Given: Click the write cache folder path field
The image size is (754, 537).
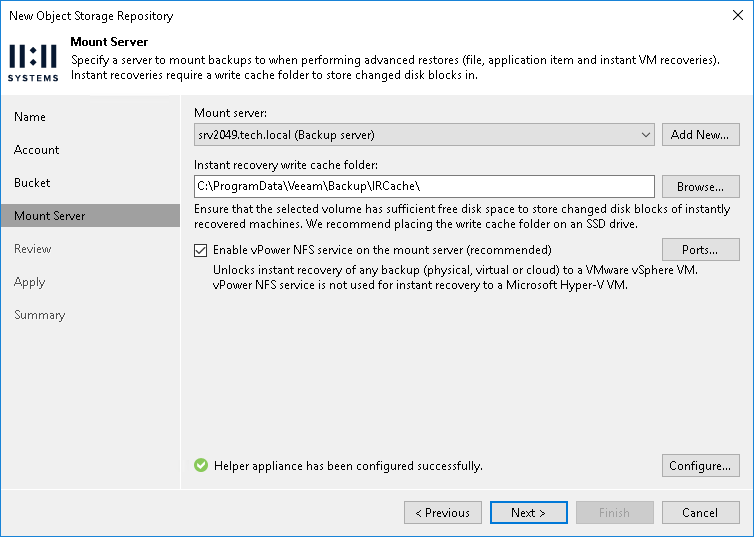Looking at the screenshot, I should pyautogui.click(x=424, y=187).
